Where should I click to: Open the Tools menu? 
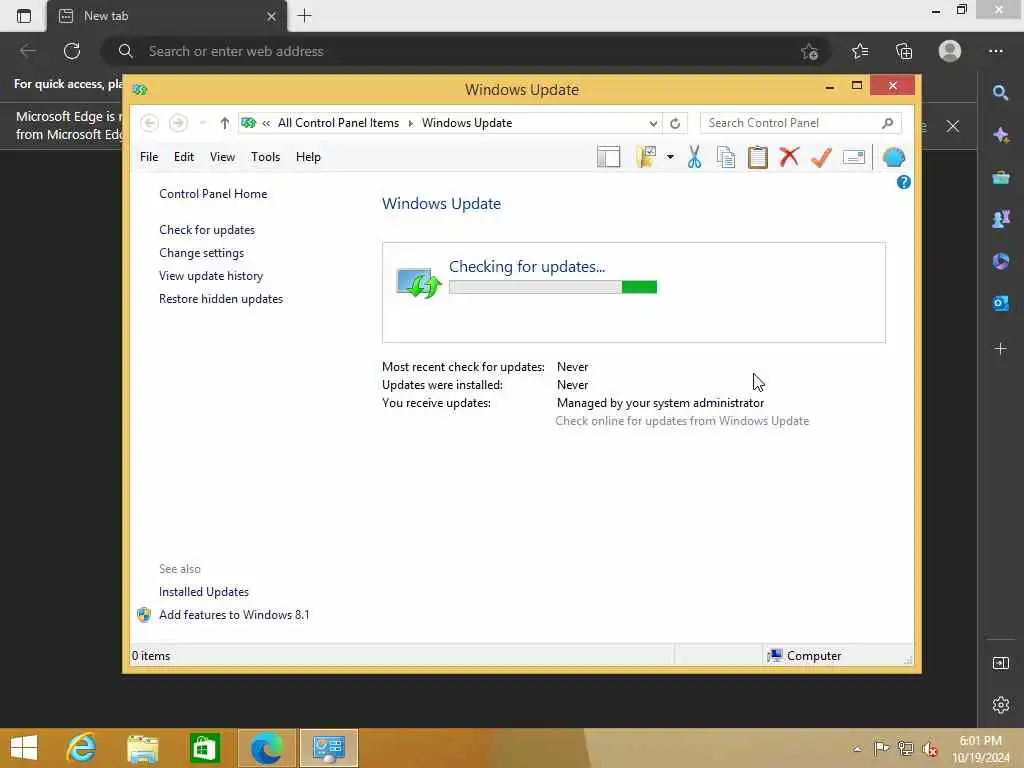[x=265, y=157]
